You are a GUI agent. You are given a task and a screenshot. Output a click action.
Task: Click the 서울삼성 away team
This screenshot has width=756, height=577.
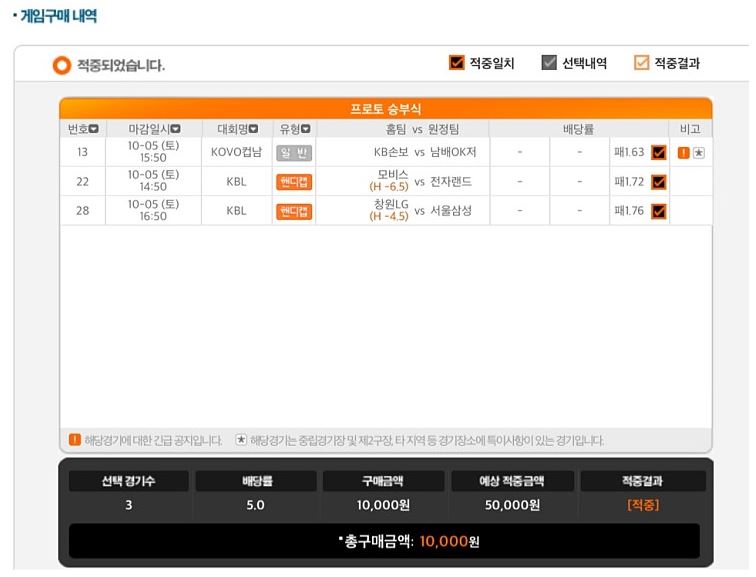[451, 211]
